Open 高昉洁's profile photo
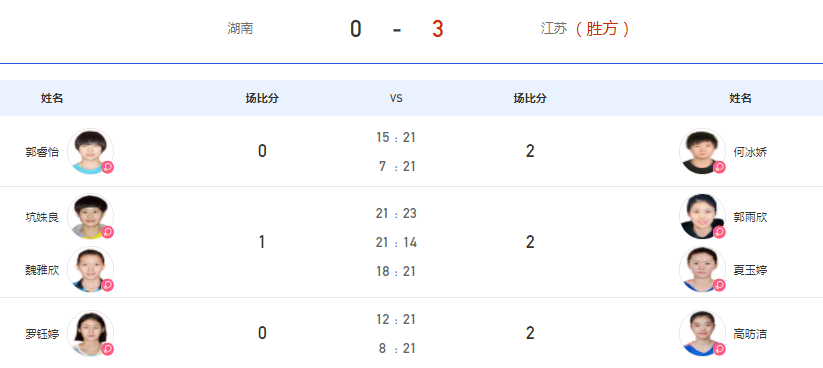The width and height of the screenshot is (823, 368). [702, 333]
